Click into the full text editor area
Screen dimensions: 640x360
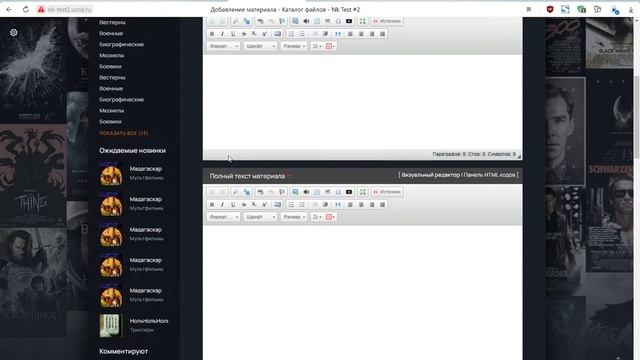coord(362,292)
